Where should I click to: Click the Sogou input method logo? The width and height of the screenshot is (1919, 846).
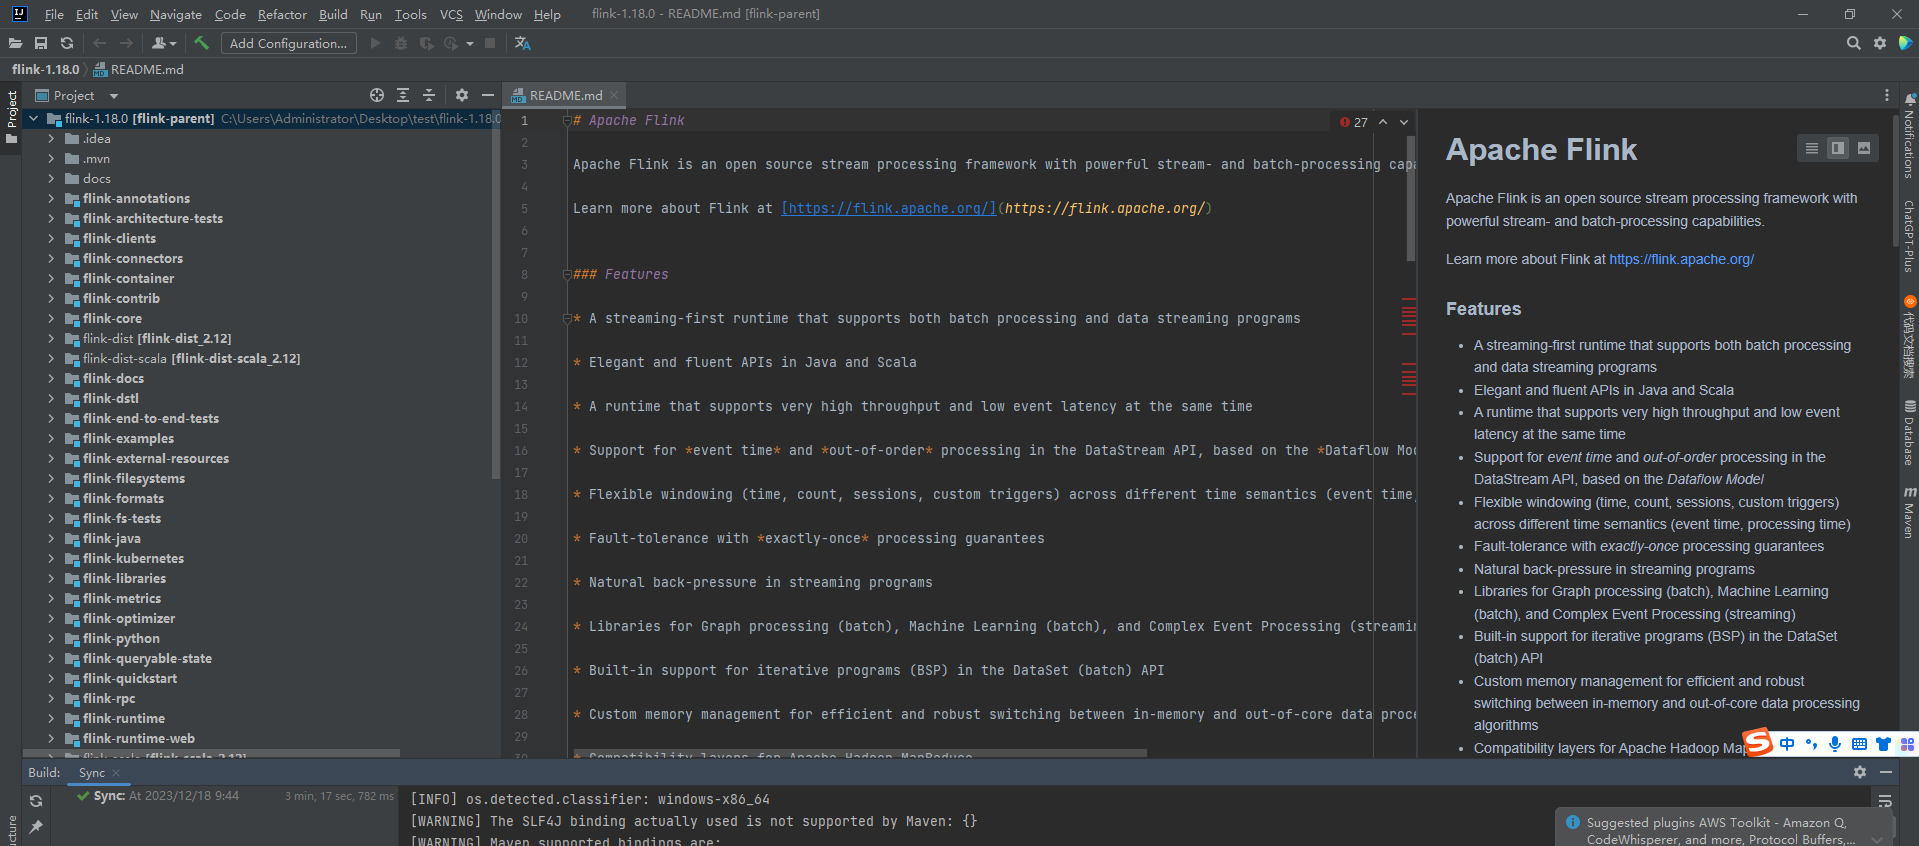click(x=1757, y=742)
